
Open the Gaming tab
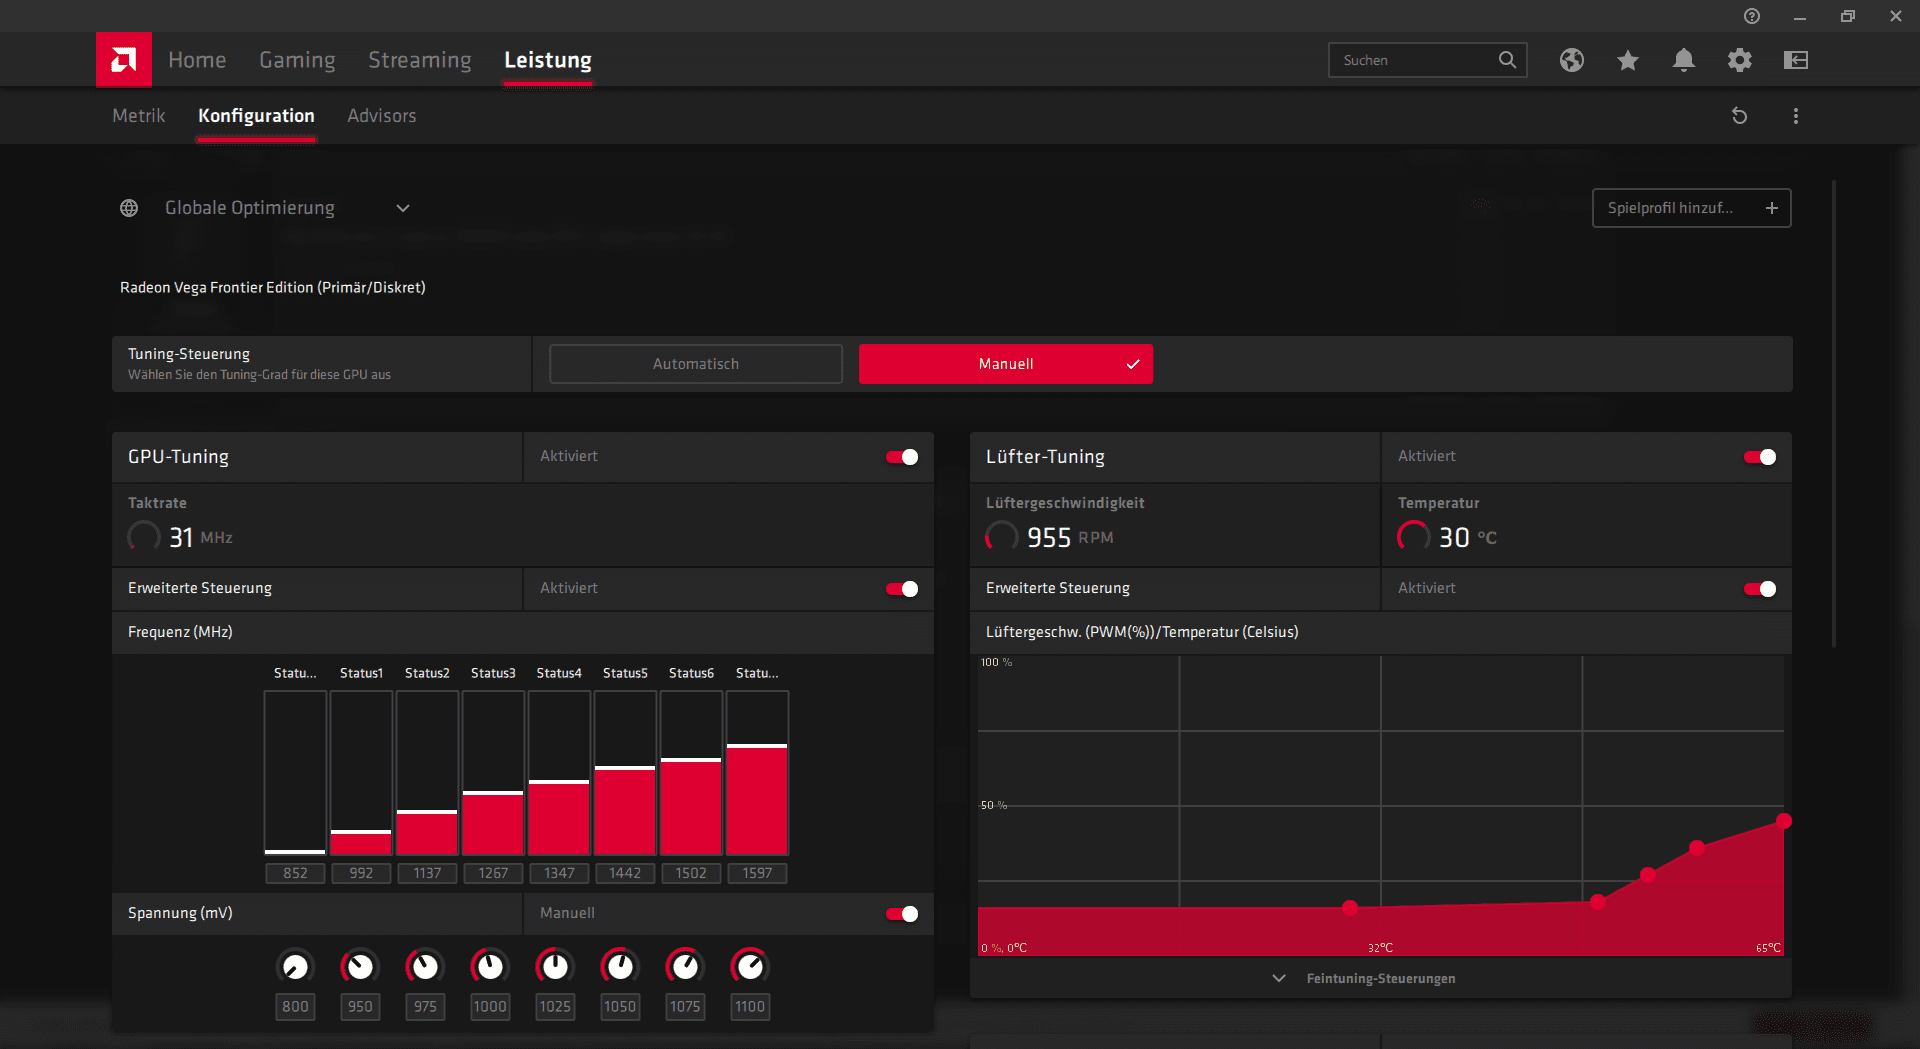(297, 60)
